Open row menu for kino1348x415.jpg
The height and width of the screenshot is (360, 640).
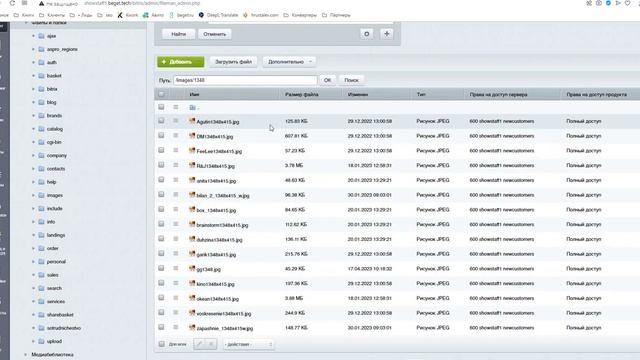[x=176, y=283]
